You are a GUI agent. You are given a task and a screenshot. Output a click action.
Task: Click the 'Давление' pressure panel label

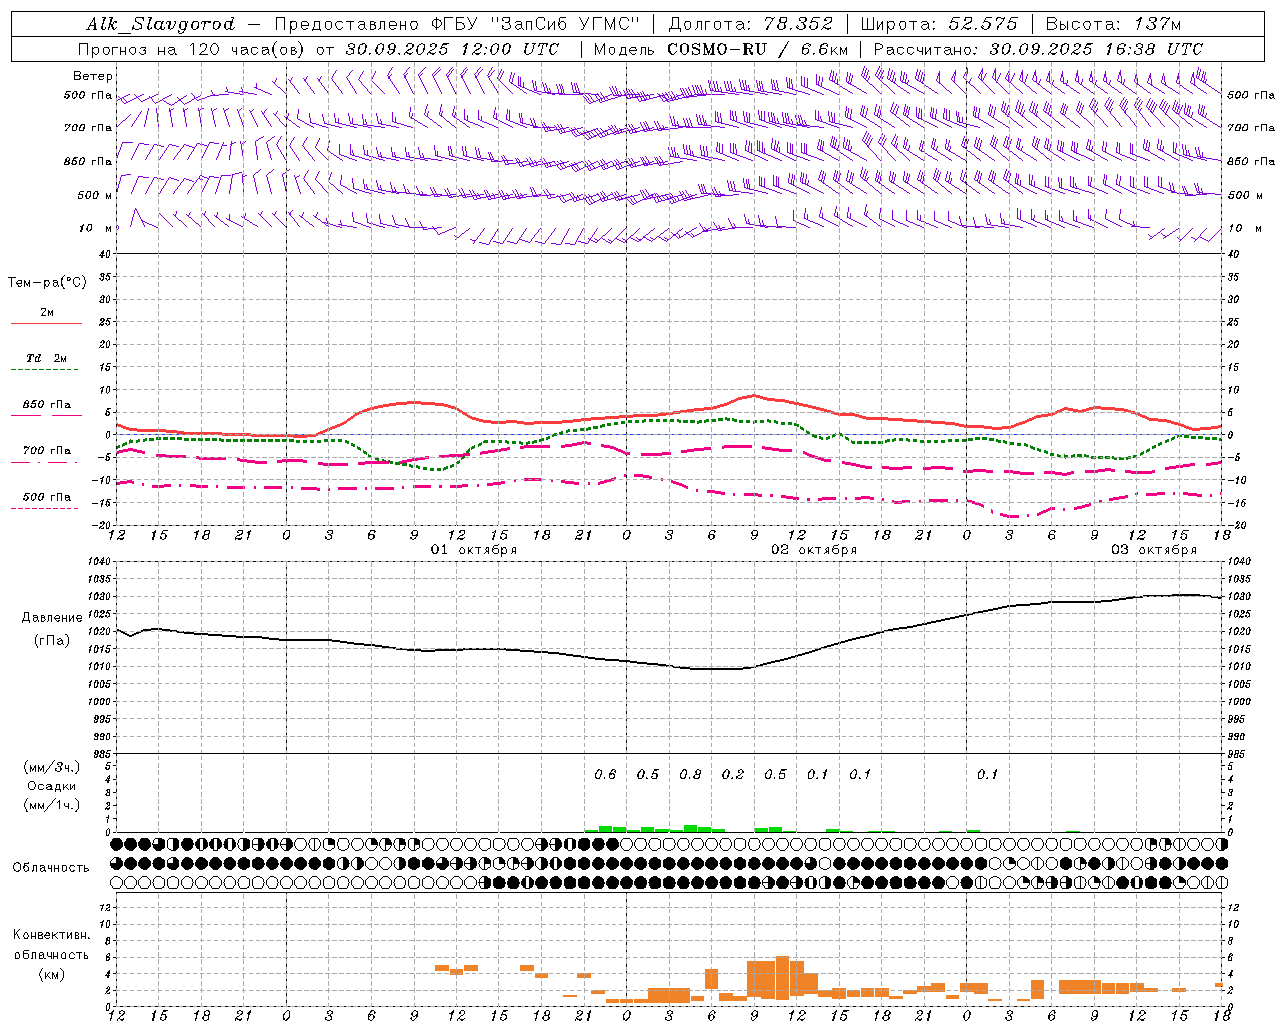point(52,618)
